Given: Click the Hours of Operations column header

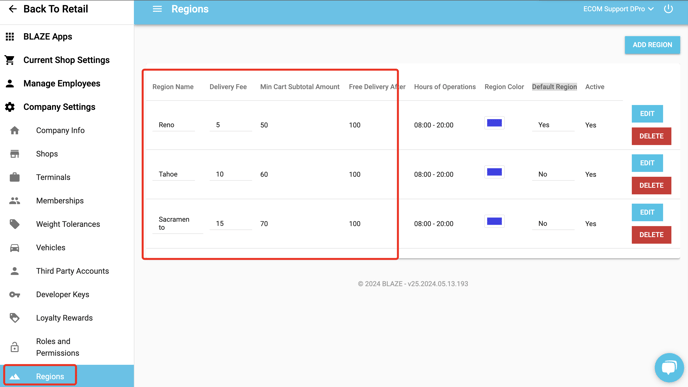Looking at the screenshot, I should 444,87.
